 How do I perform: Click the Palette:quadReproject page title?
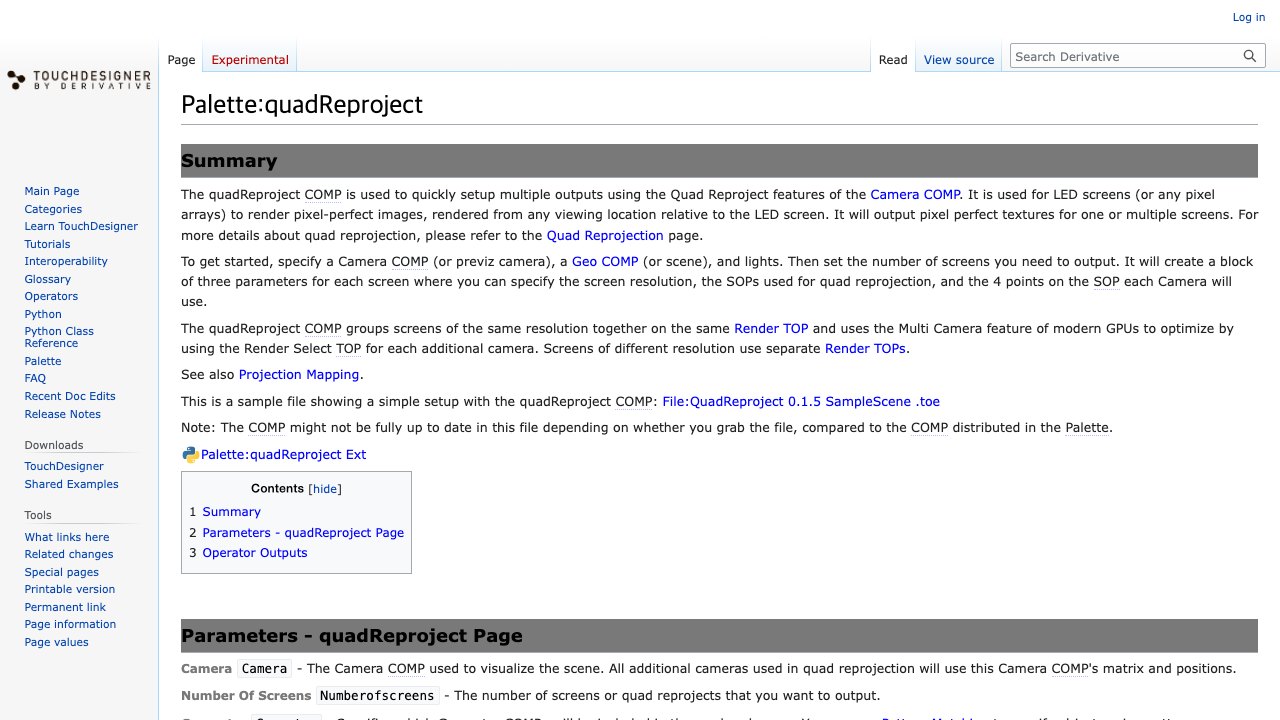coord(302,104)
